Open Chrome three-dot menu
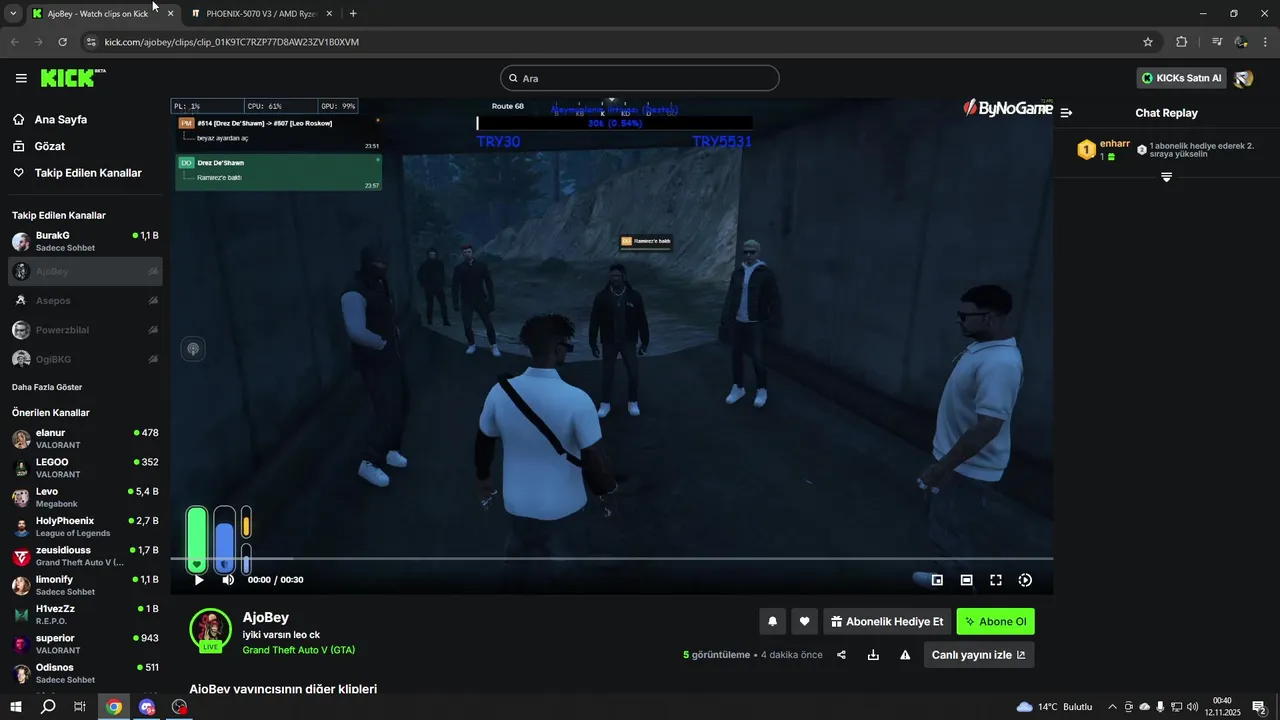 pyautogui.click(x=1266, y=42)
